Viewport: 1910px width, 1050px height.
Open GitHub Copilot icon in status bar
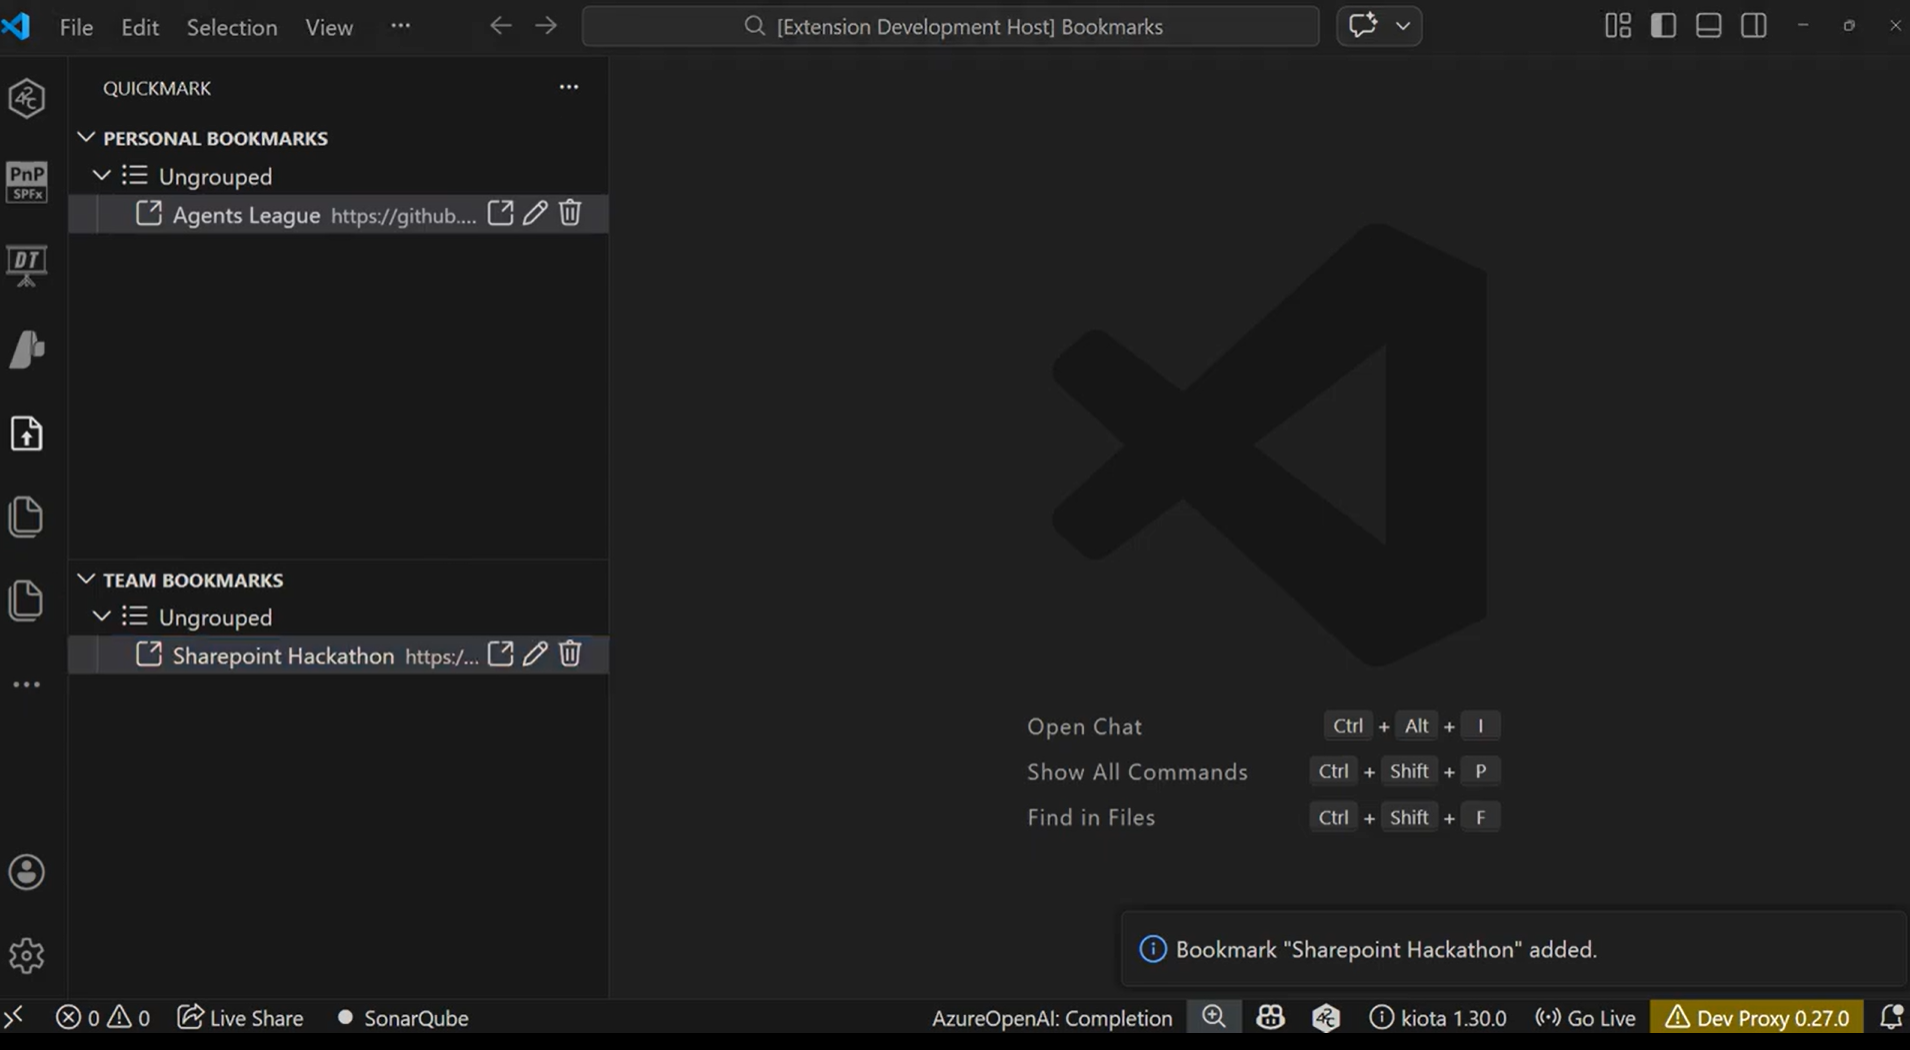tap(1269, 1017)
